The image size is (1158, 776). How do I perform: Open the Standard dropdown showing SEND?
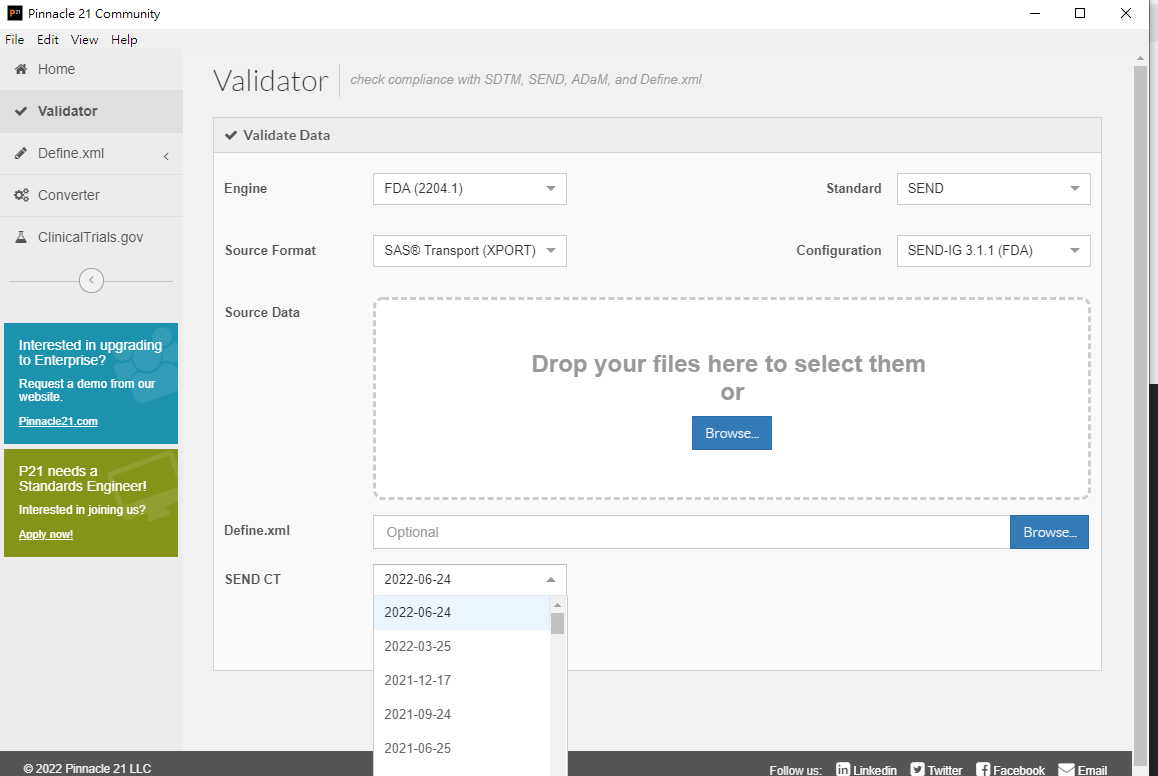(993, 189)
